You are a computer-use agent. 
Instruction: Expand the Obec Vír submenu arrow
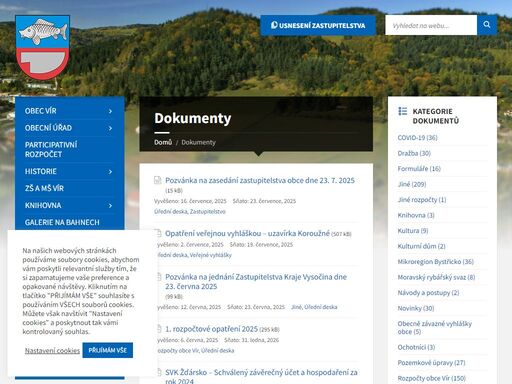tap(110, 111)
